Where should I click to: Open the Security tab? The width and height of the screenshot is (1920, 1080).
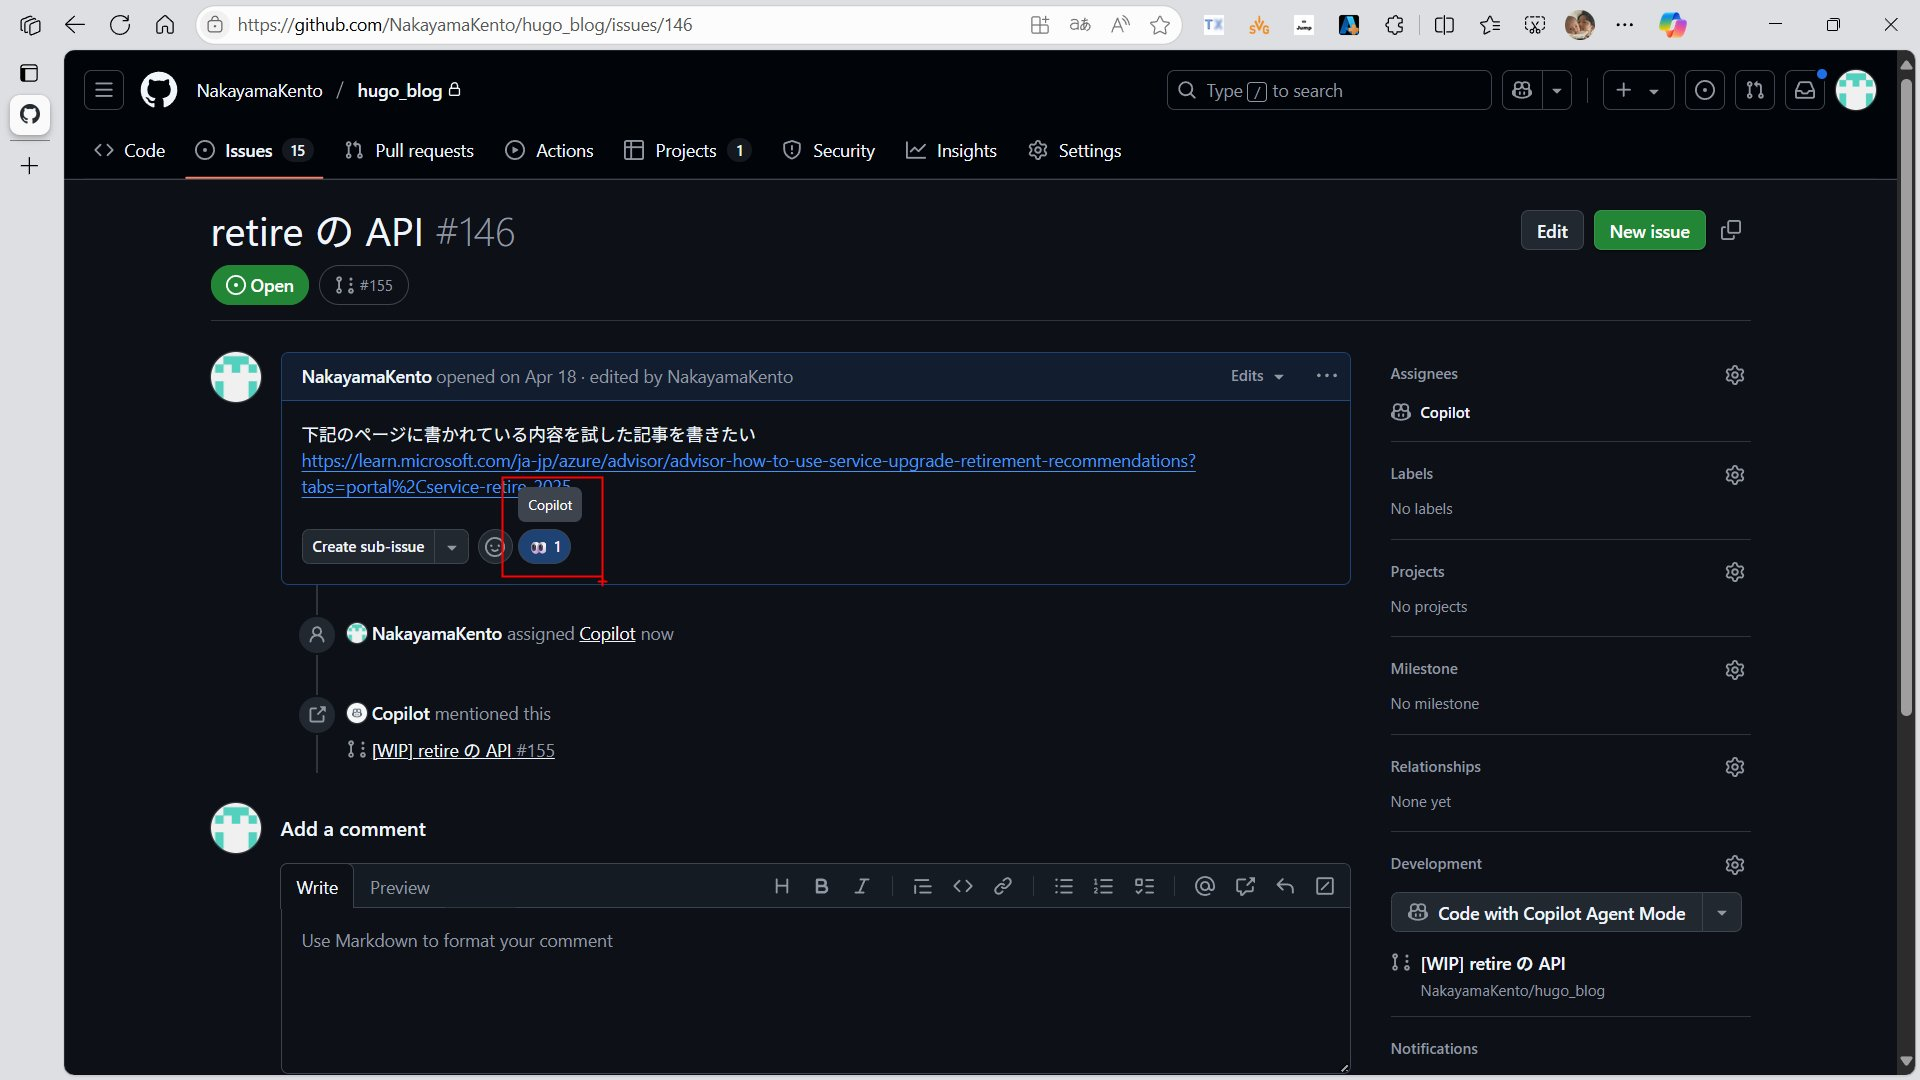click(829, 150)
